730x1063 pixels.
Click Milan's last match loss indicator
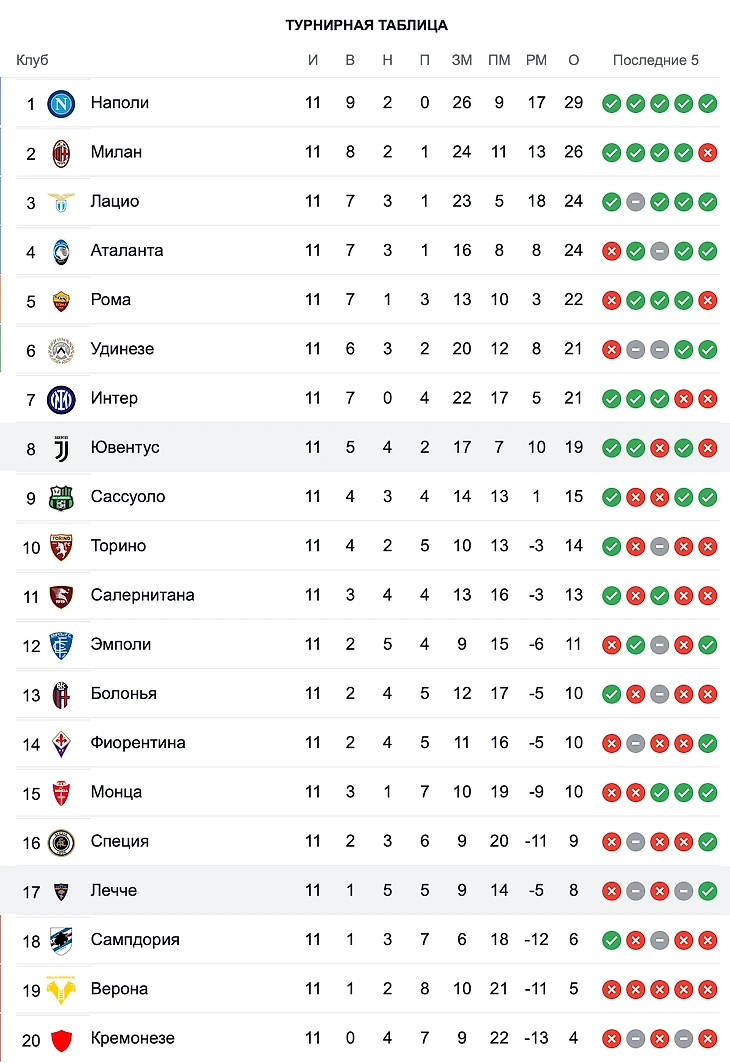click(x=708, y=152)
